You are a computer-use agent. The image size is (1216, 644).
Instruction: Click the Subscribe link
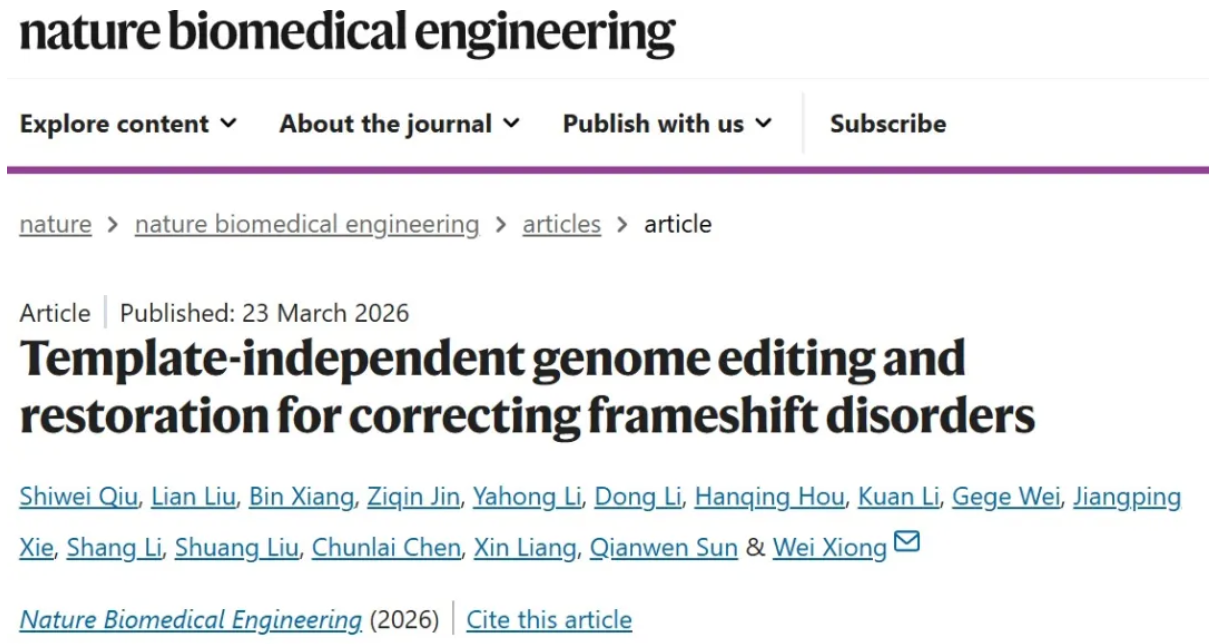(x=887, y=124)
